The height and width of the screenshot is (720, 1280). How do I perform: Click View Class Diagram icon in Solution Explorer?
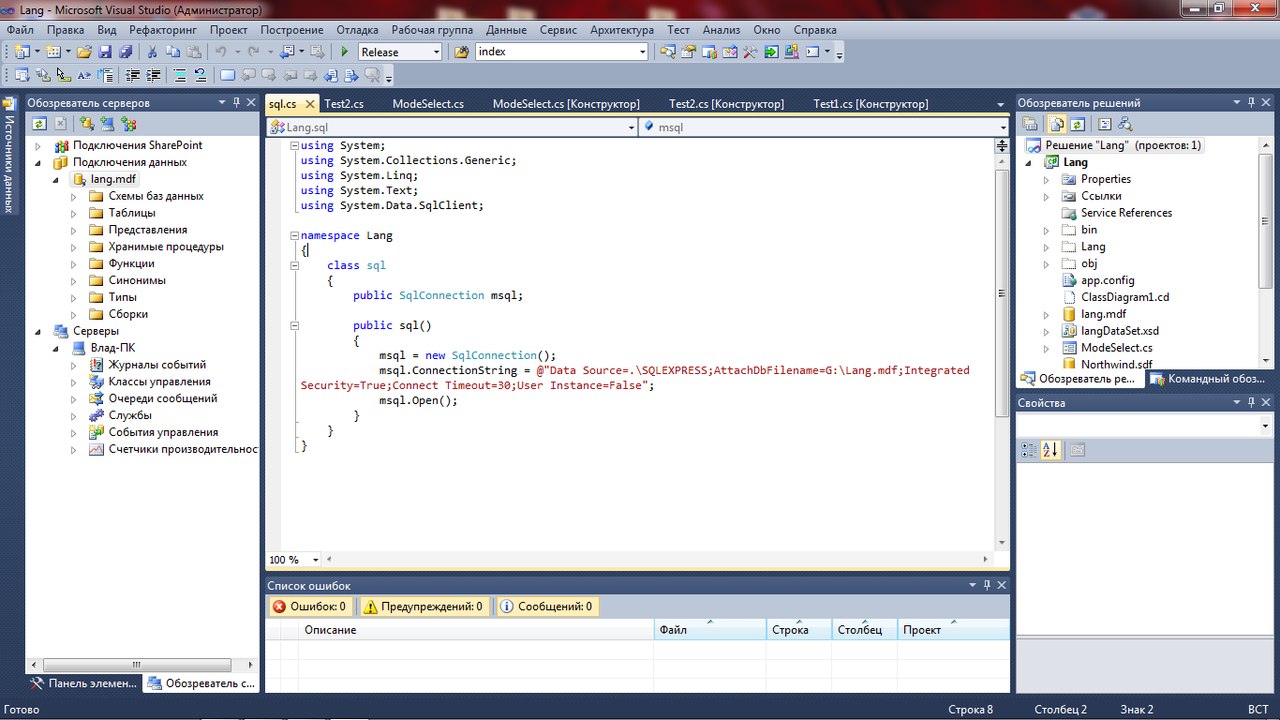pyautogui.click(x=1125, y=124)
